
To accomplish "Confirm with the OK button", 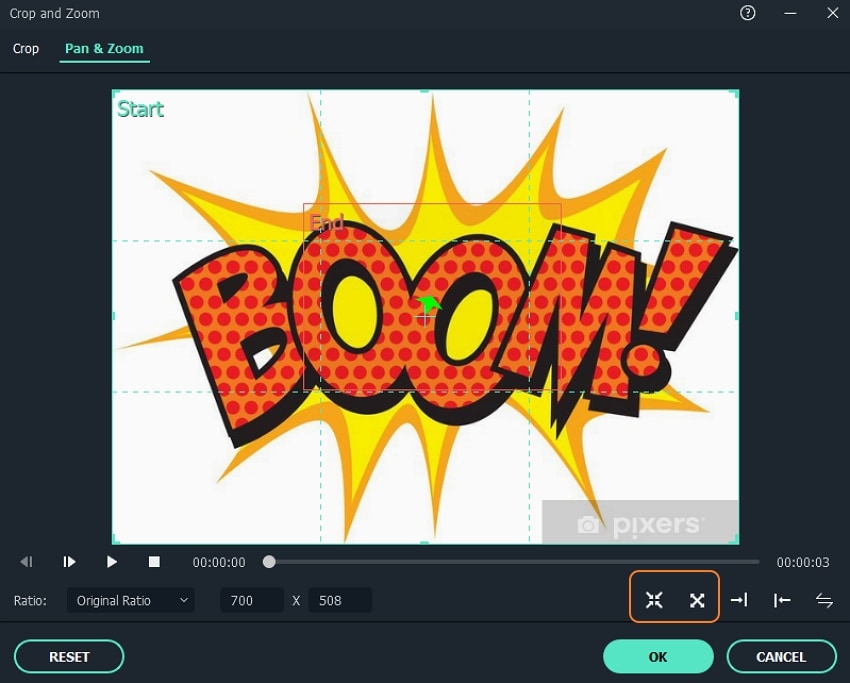I will tap(658, 656).
